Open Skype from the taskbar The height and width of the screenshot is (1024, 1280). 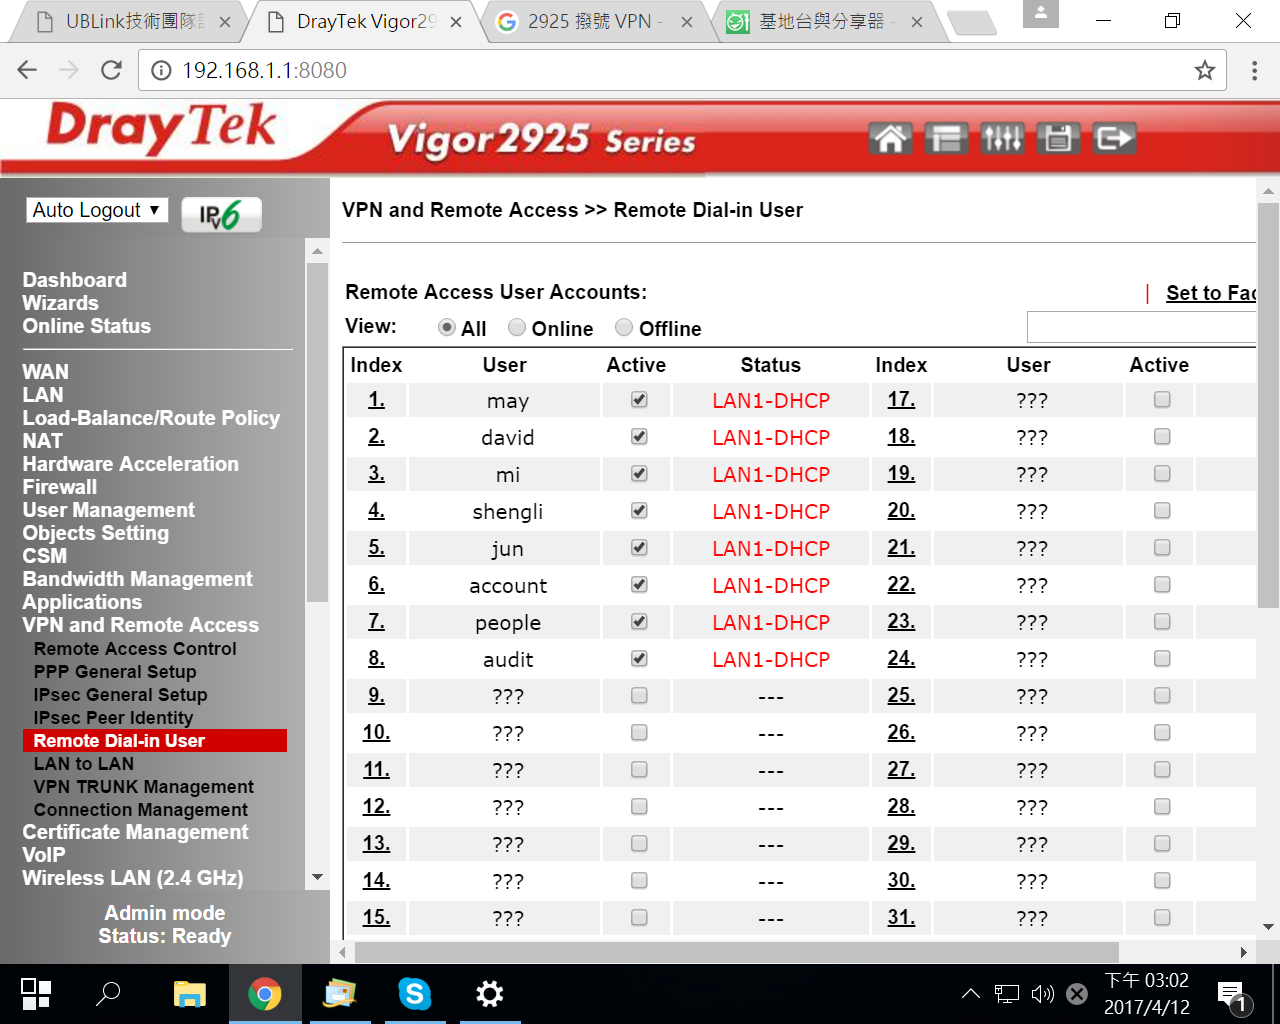point(414,993)
